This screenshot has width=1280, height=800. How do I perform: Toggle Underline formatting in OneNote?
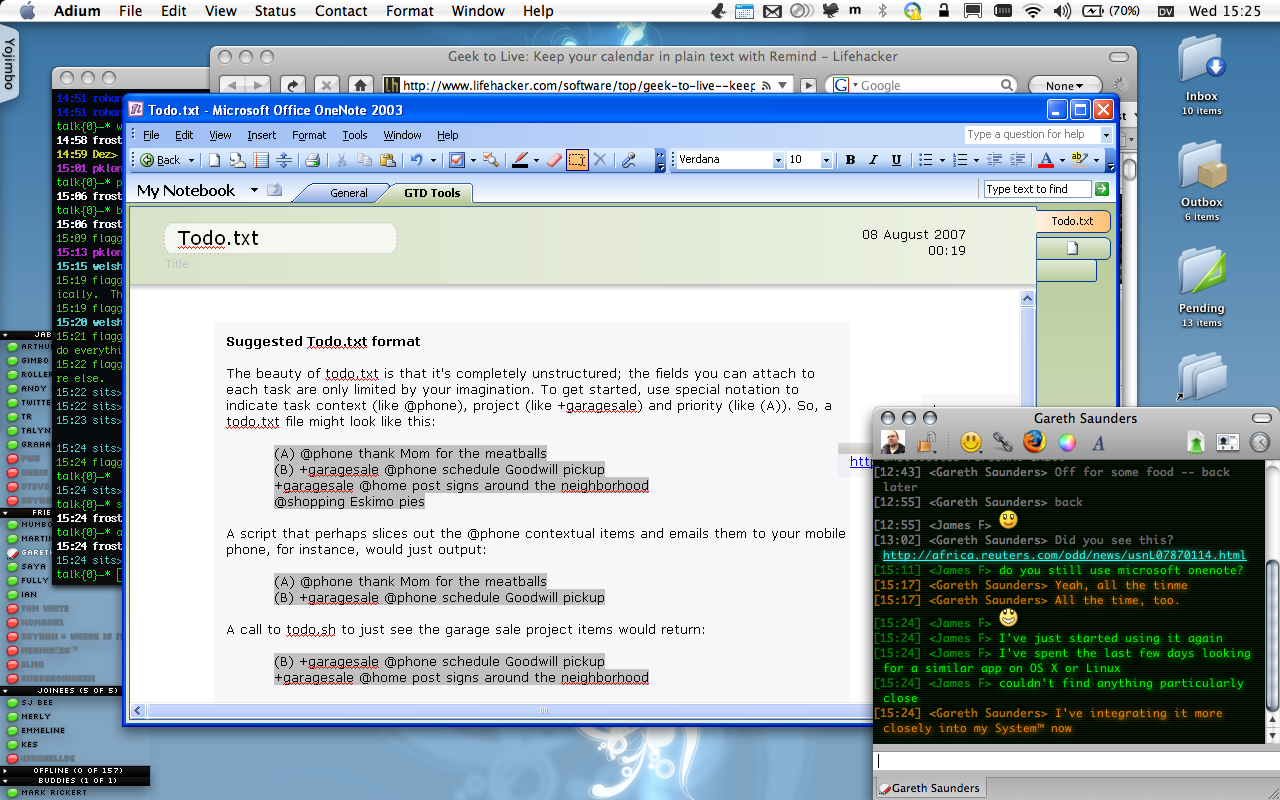pyautogui.click(x=896, y=160)
